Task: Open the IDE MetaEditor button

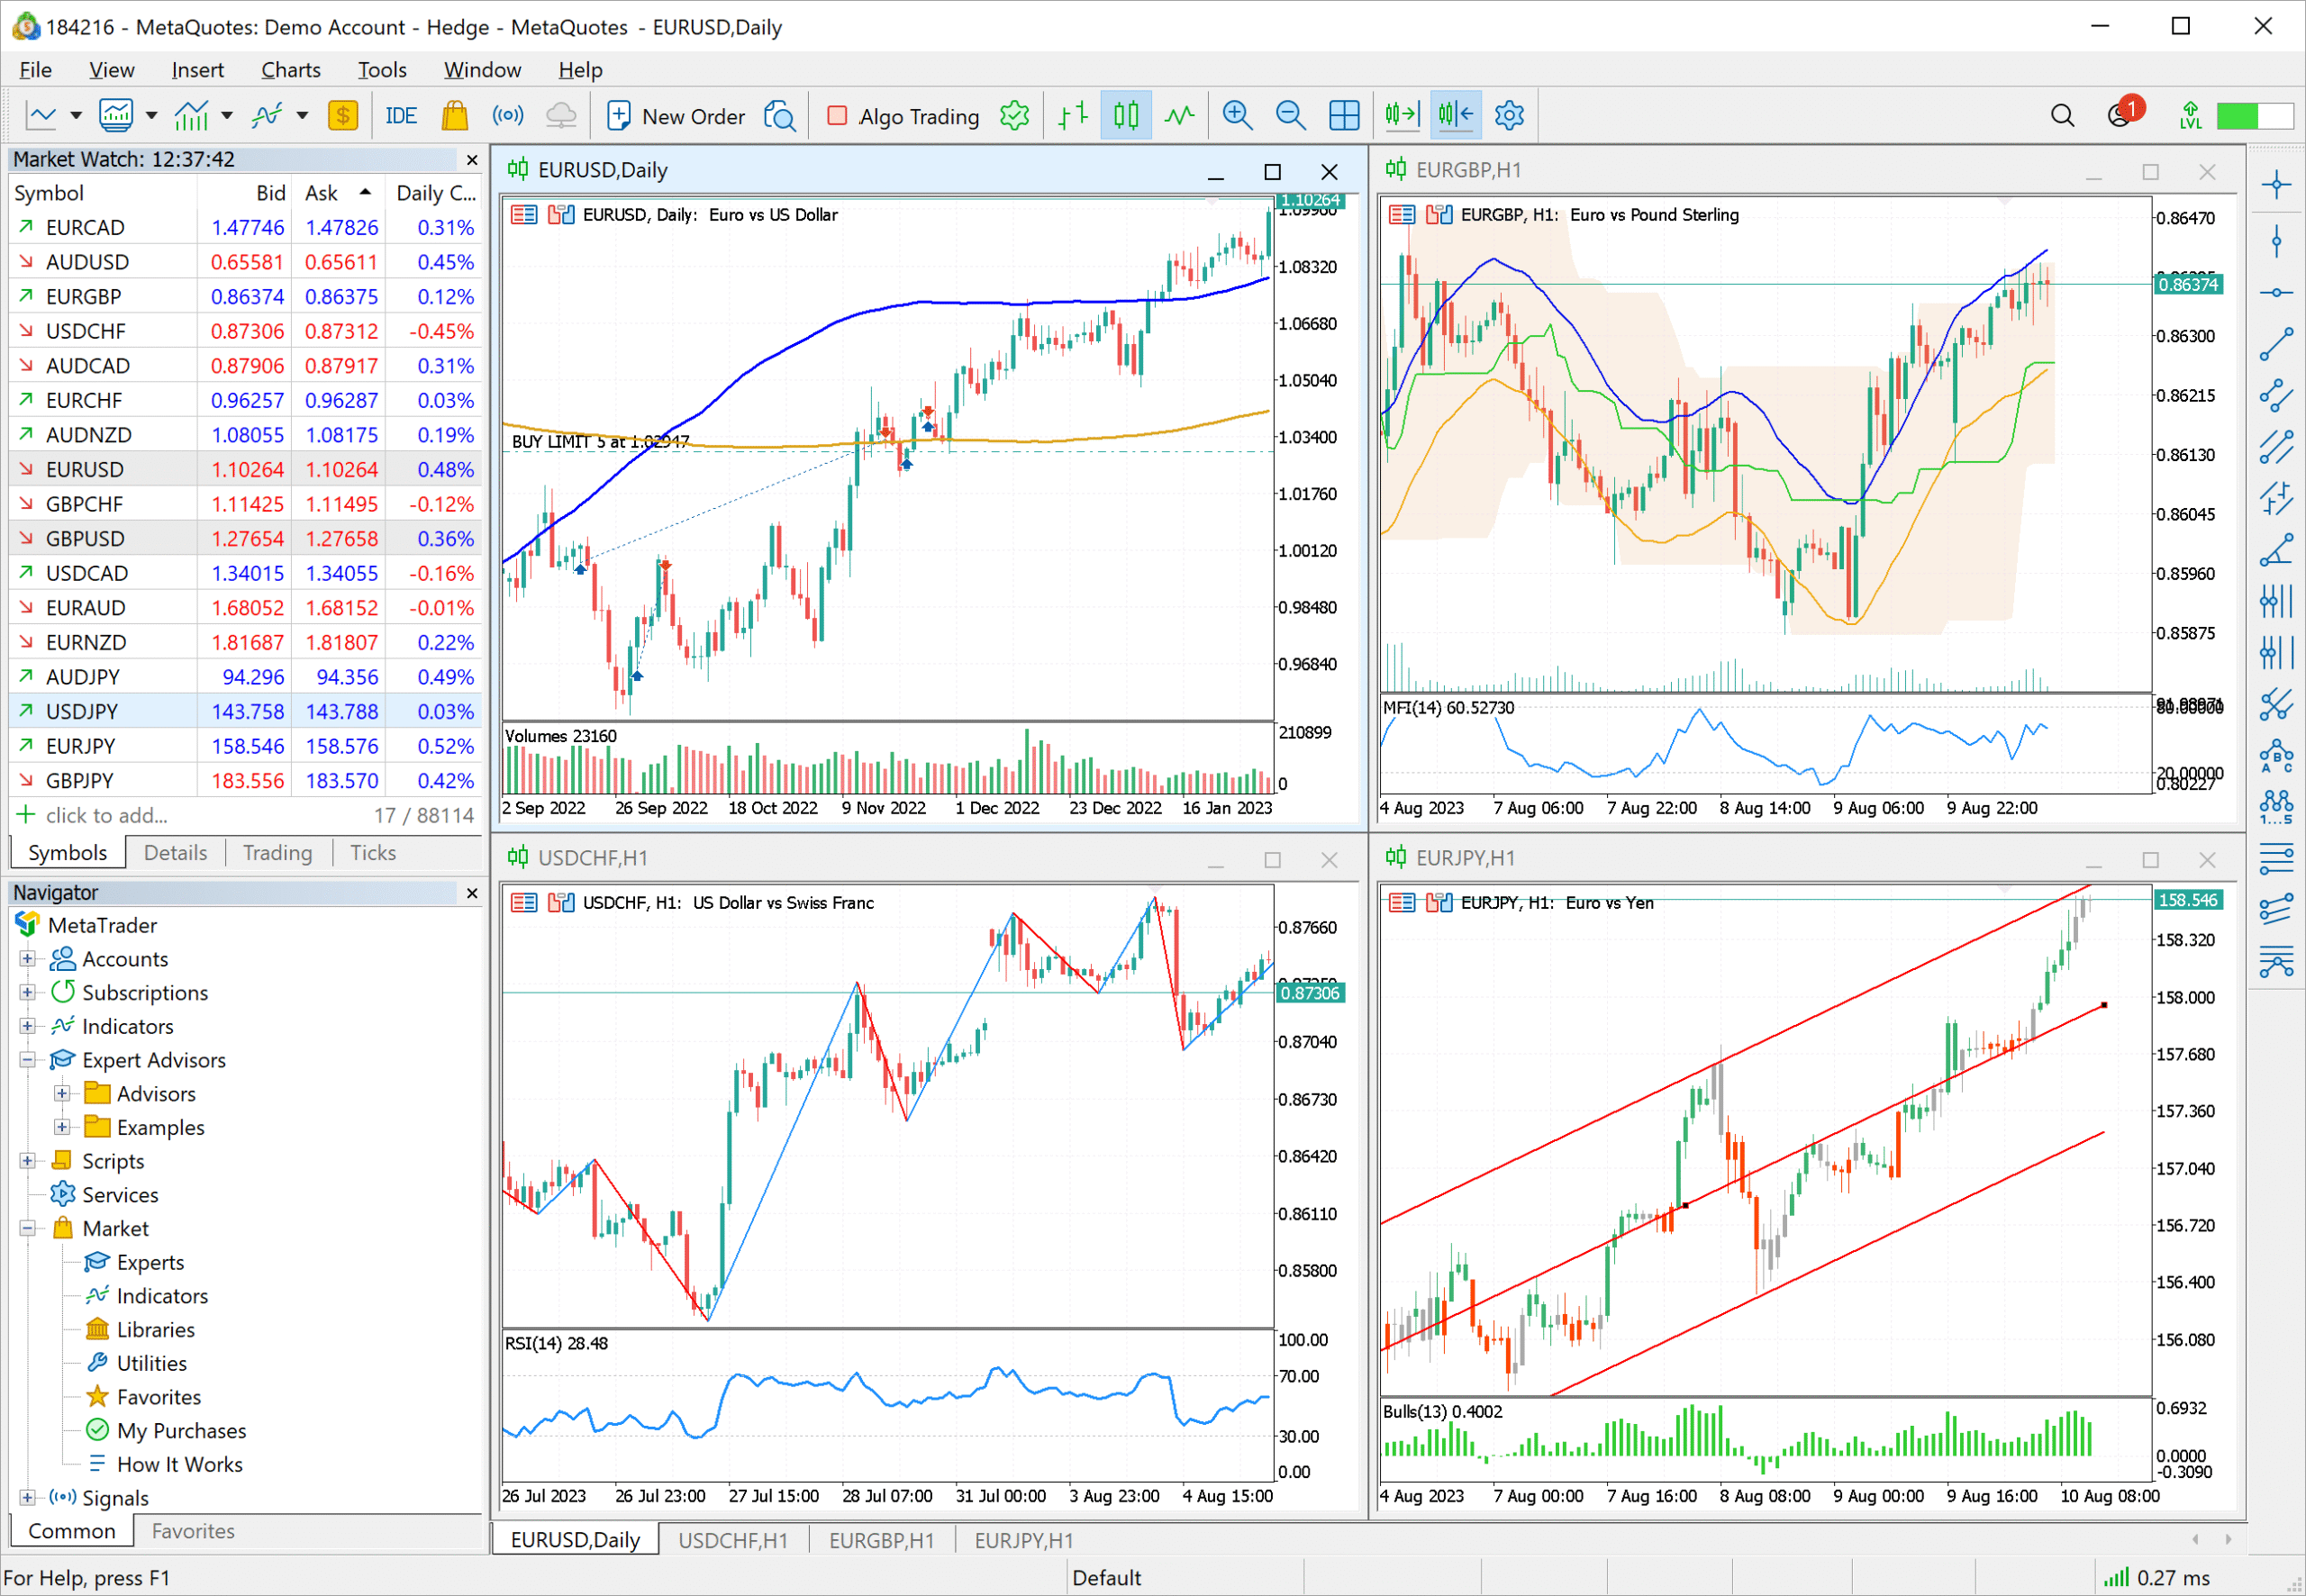Action: pyautogui.click(x=400, y=116)
